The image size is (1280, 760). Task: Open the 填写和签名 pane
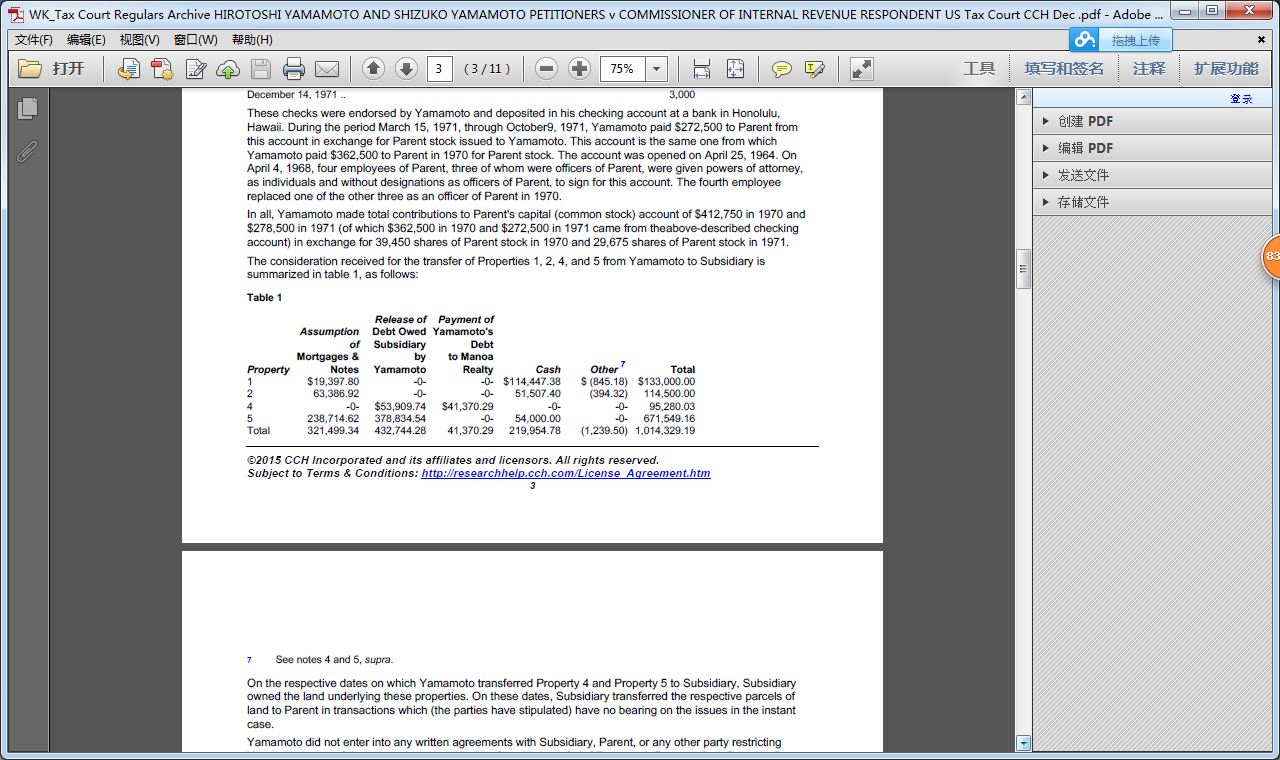(x=1064, y=69)
